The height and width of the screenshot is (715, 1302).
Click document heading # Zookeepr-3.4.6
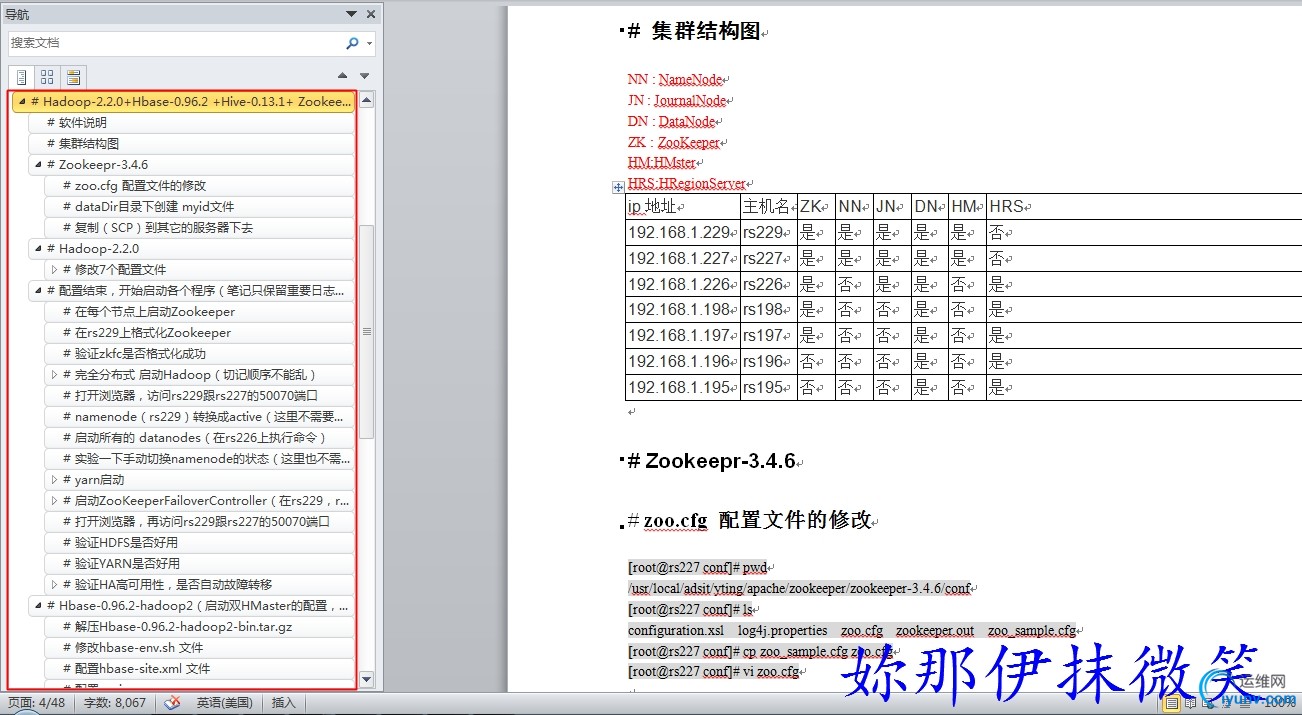[x=714, y=461]
